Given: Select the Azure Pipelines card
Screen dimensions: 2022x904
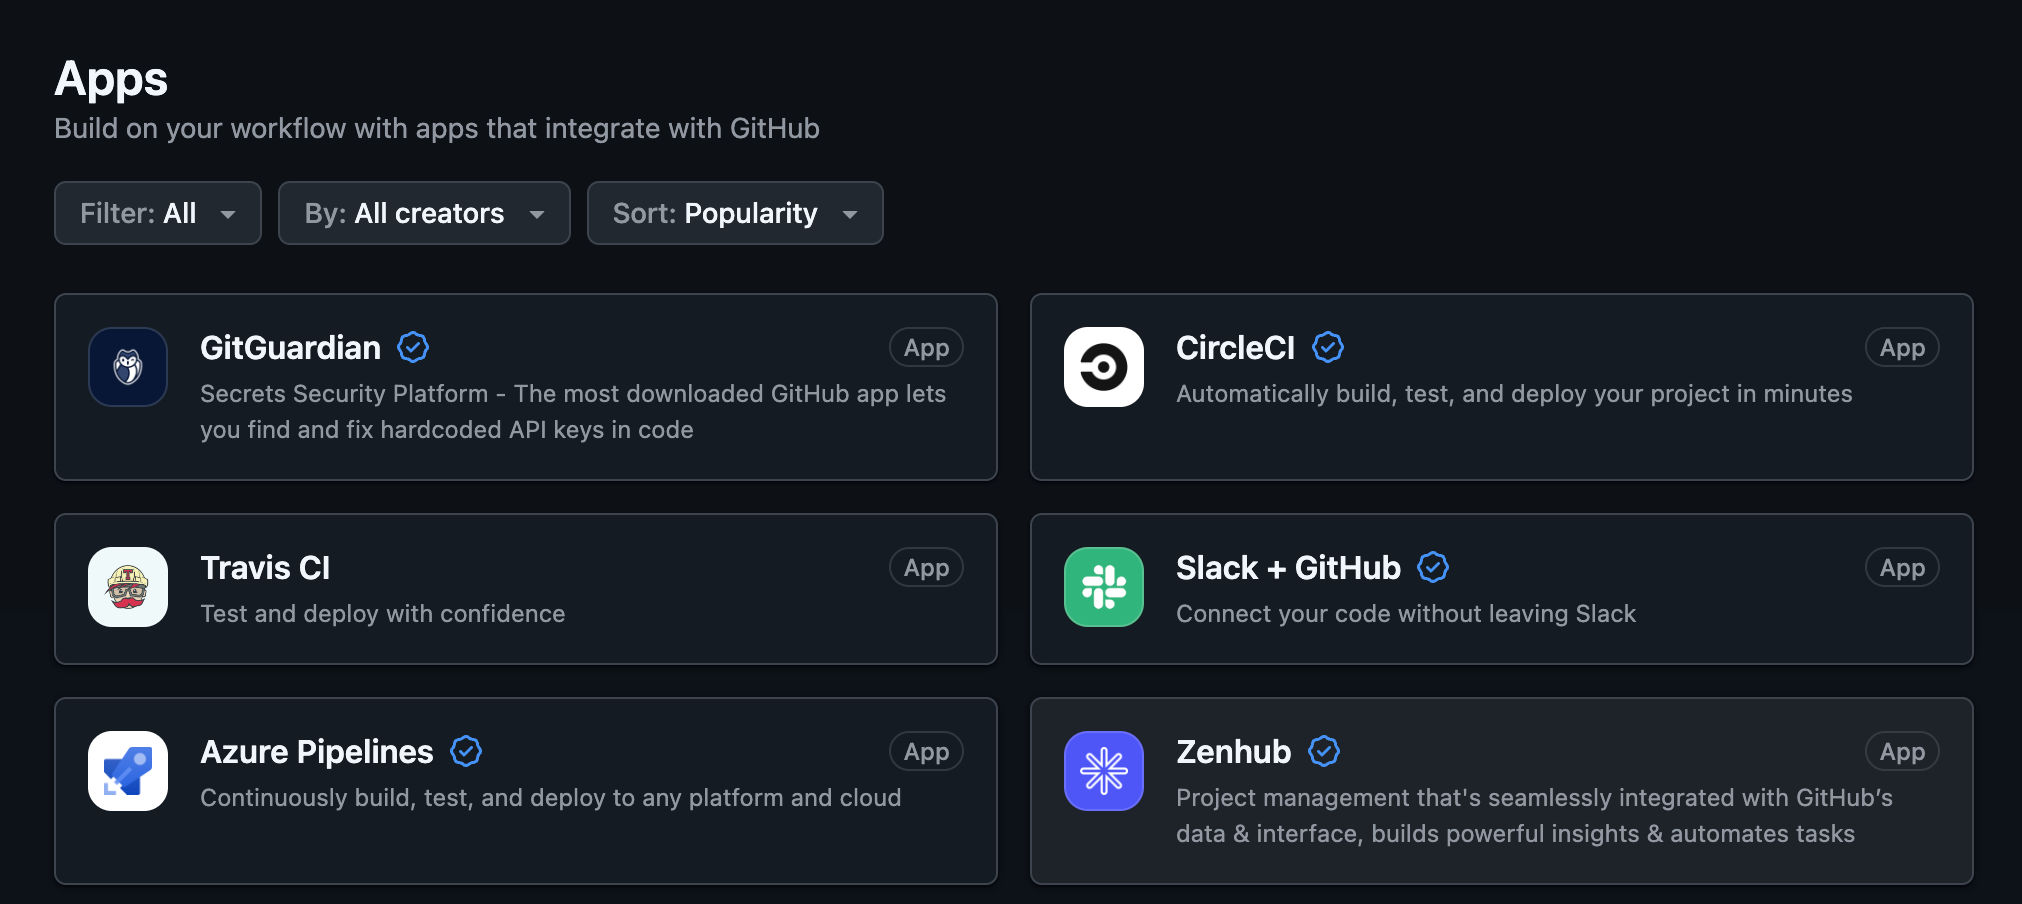Looking at the screenshot, I should click(x=525, y=791).
